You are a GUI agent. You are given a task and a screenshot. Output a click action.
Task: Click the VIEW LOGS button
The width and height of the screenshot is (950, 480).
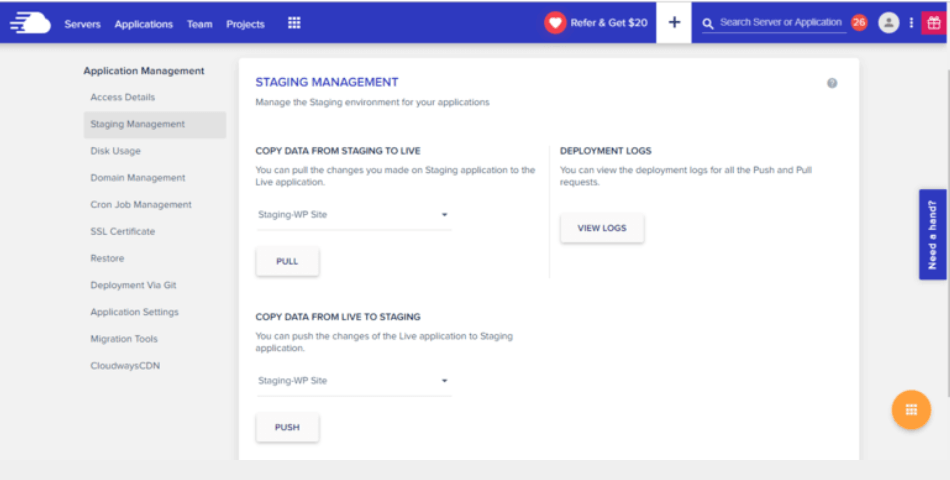tap(602, 228)
